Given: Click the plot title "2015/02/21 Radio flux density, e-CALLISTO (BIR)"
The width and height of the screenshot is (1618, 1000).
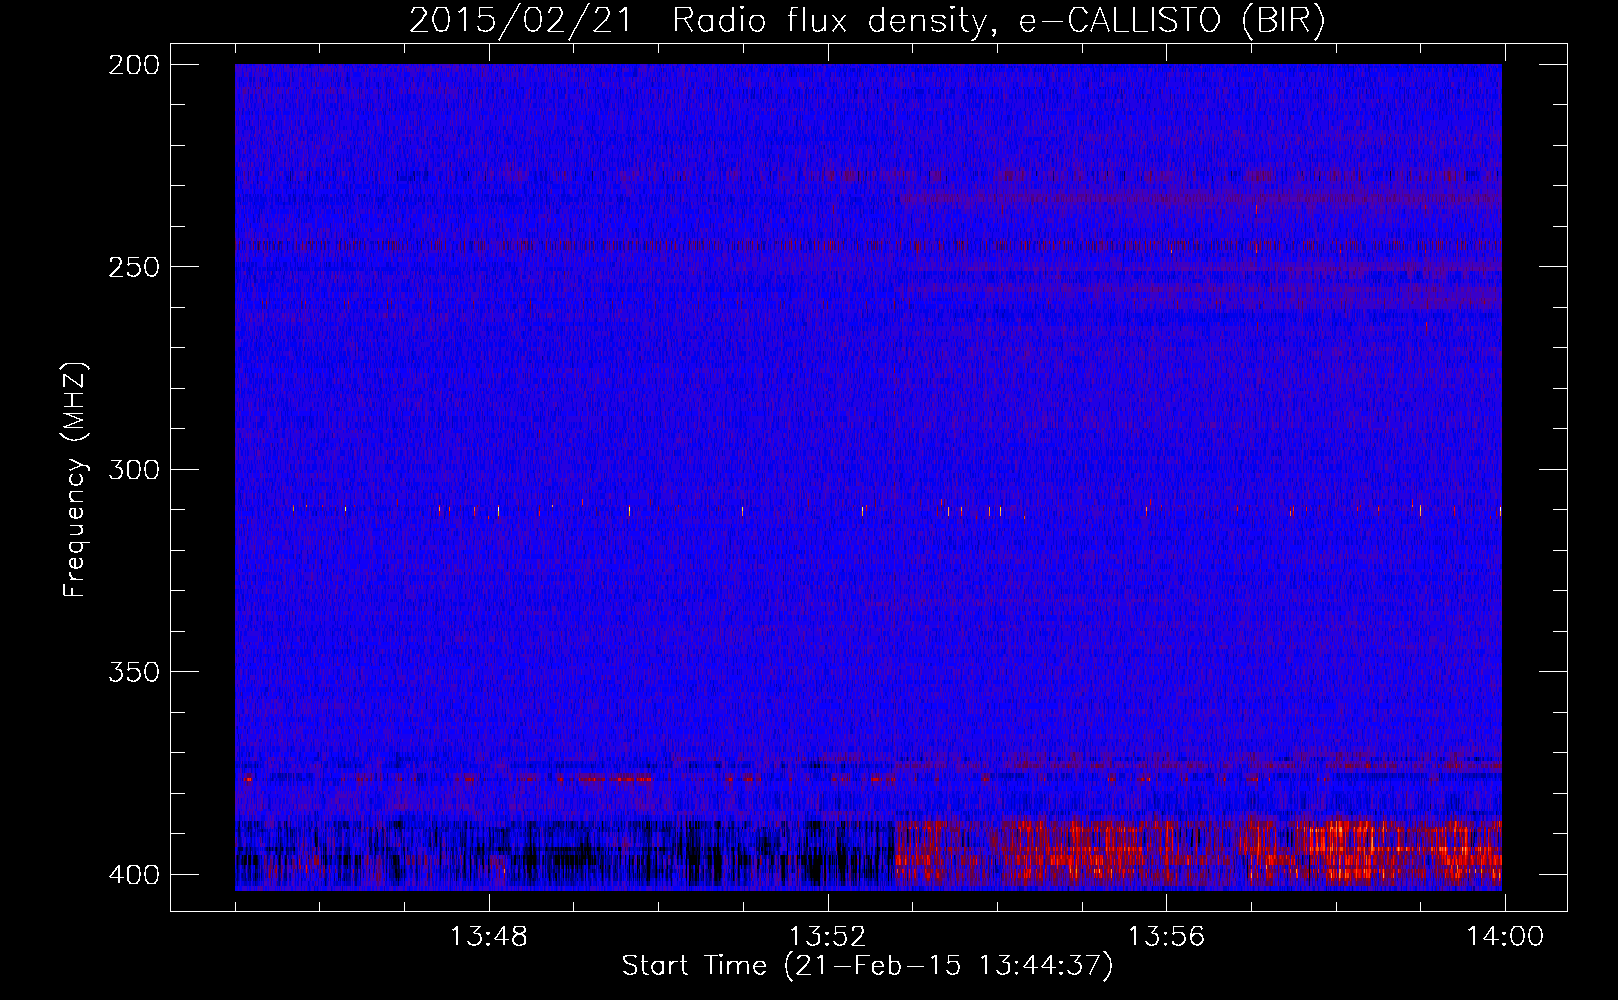Looking at the screenshot, I should [867, 21].
